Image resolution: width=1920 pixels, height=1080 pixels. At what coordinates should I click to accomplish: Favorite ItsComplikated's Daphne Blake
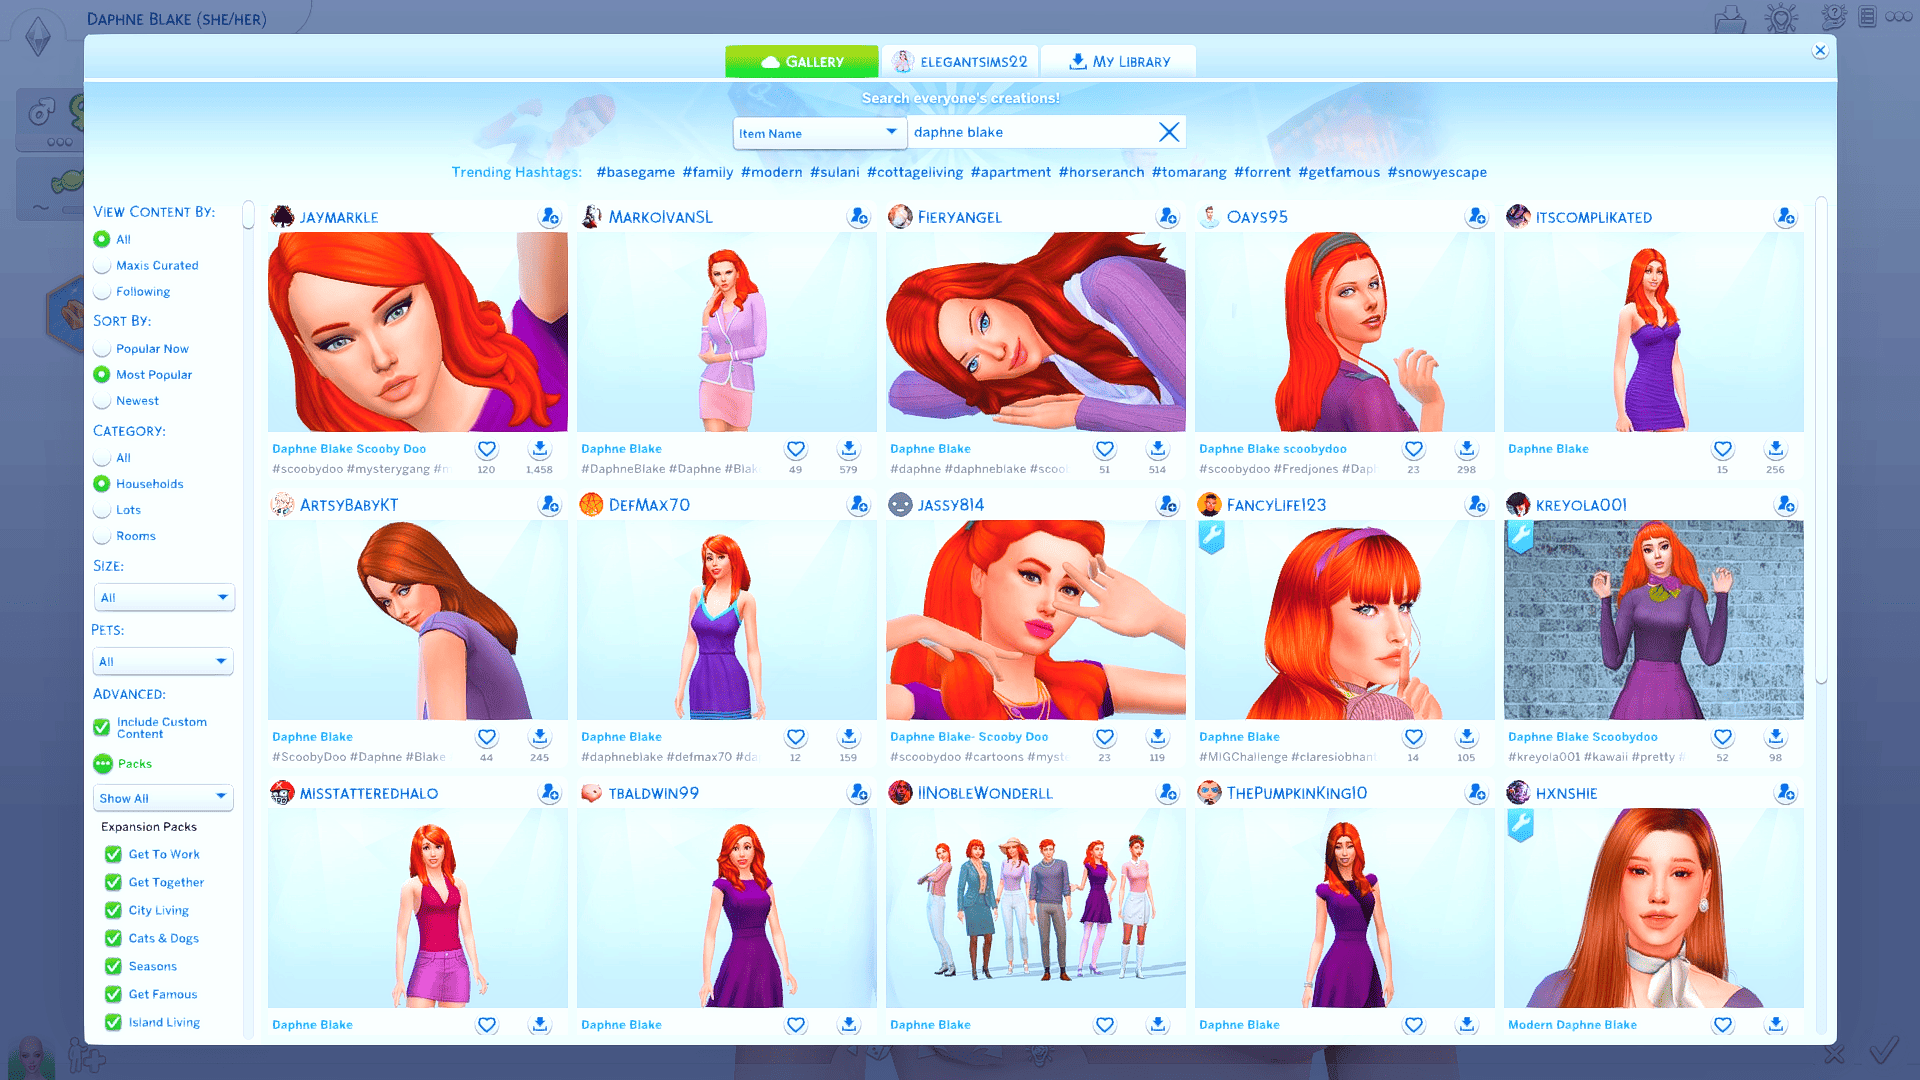1723,449
